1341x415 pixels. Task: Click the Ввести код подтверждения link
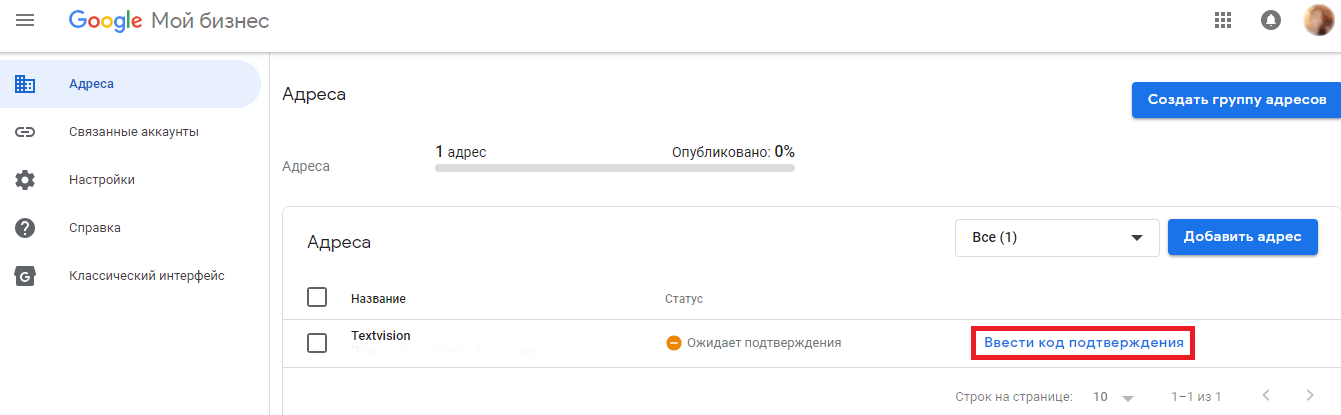point(1084,343)
